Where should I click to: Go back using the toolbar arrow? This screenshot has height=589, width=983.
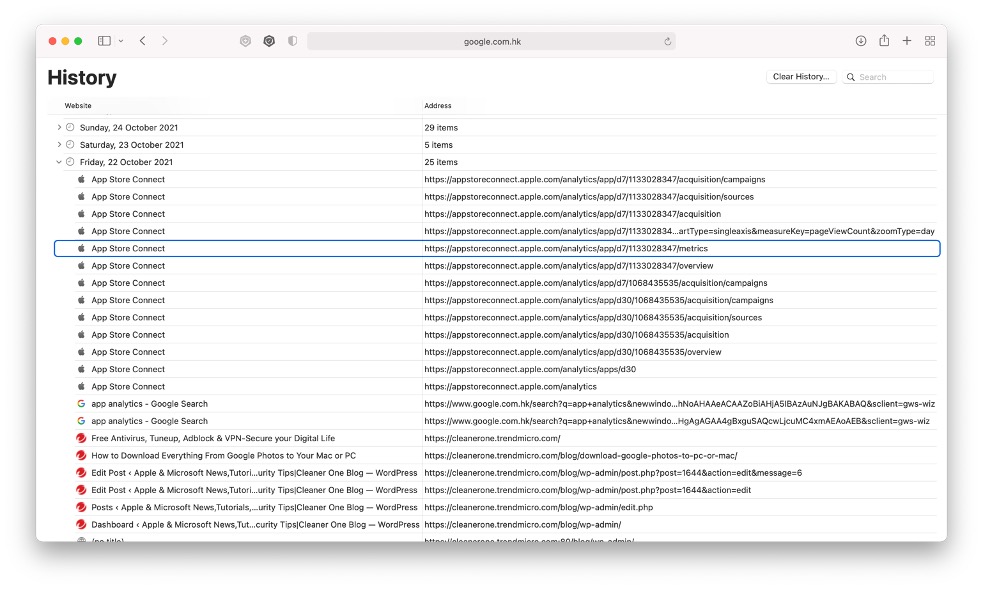tap(143, 41)
